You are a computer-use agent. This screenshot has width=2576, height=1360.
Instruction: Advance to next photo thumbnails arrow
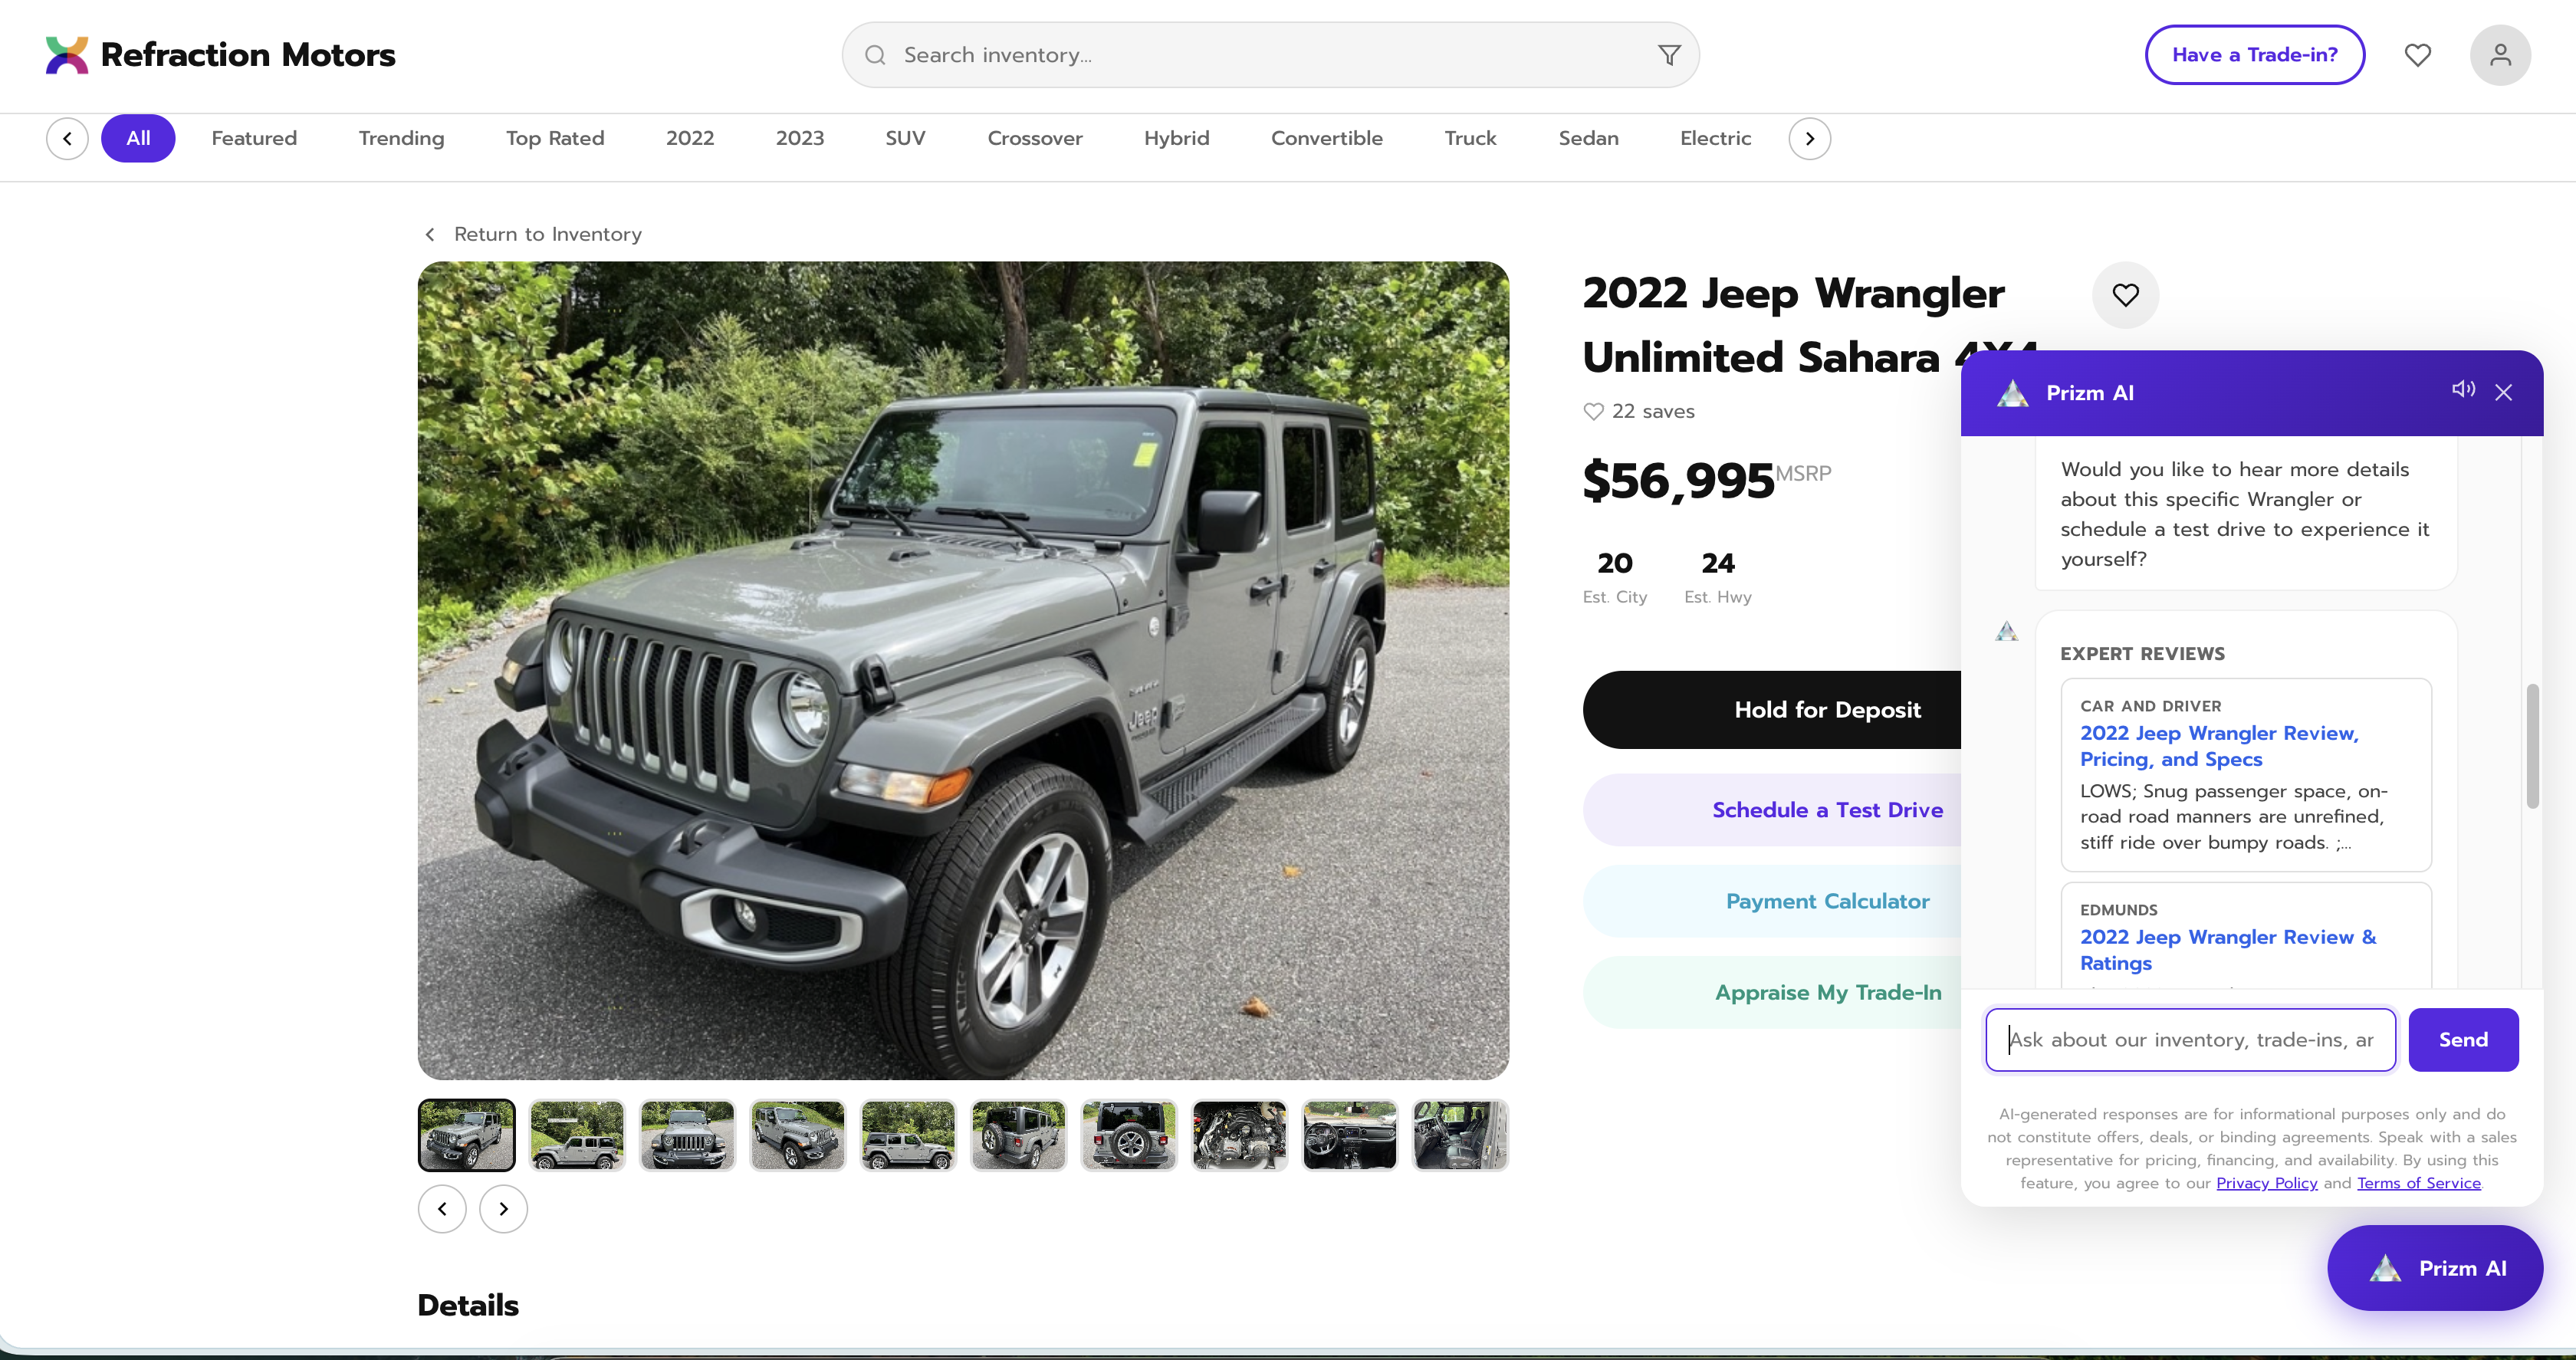point(503,1209)
